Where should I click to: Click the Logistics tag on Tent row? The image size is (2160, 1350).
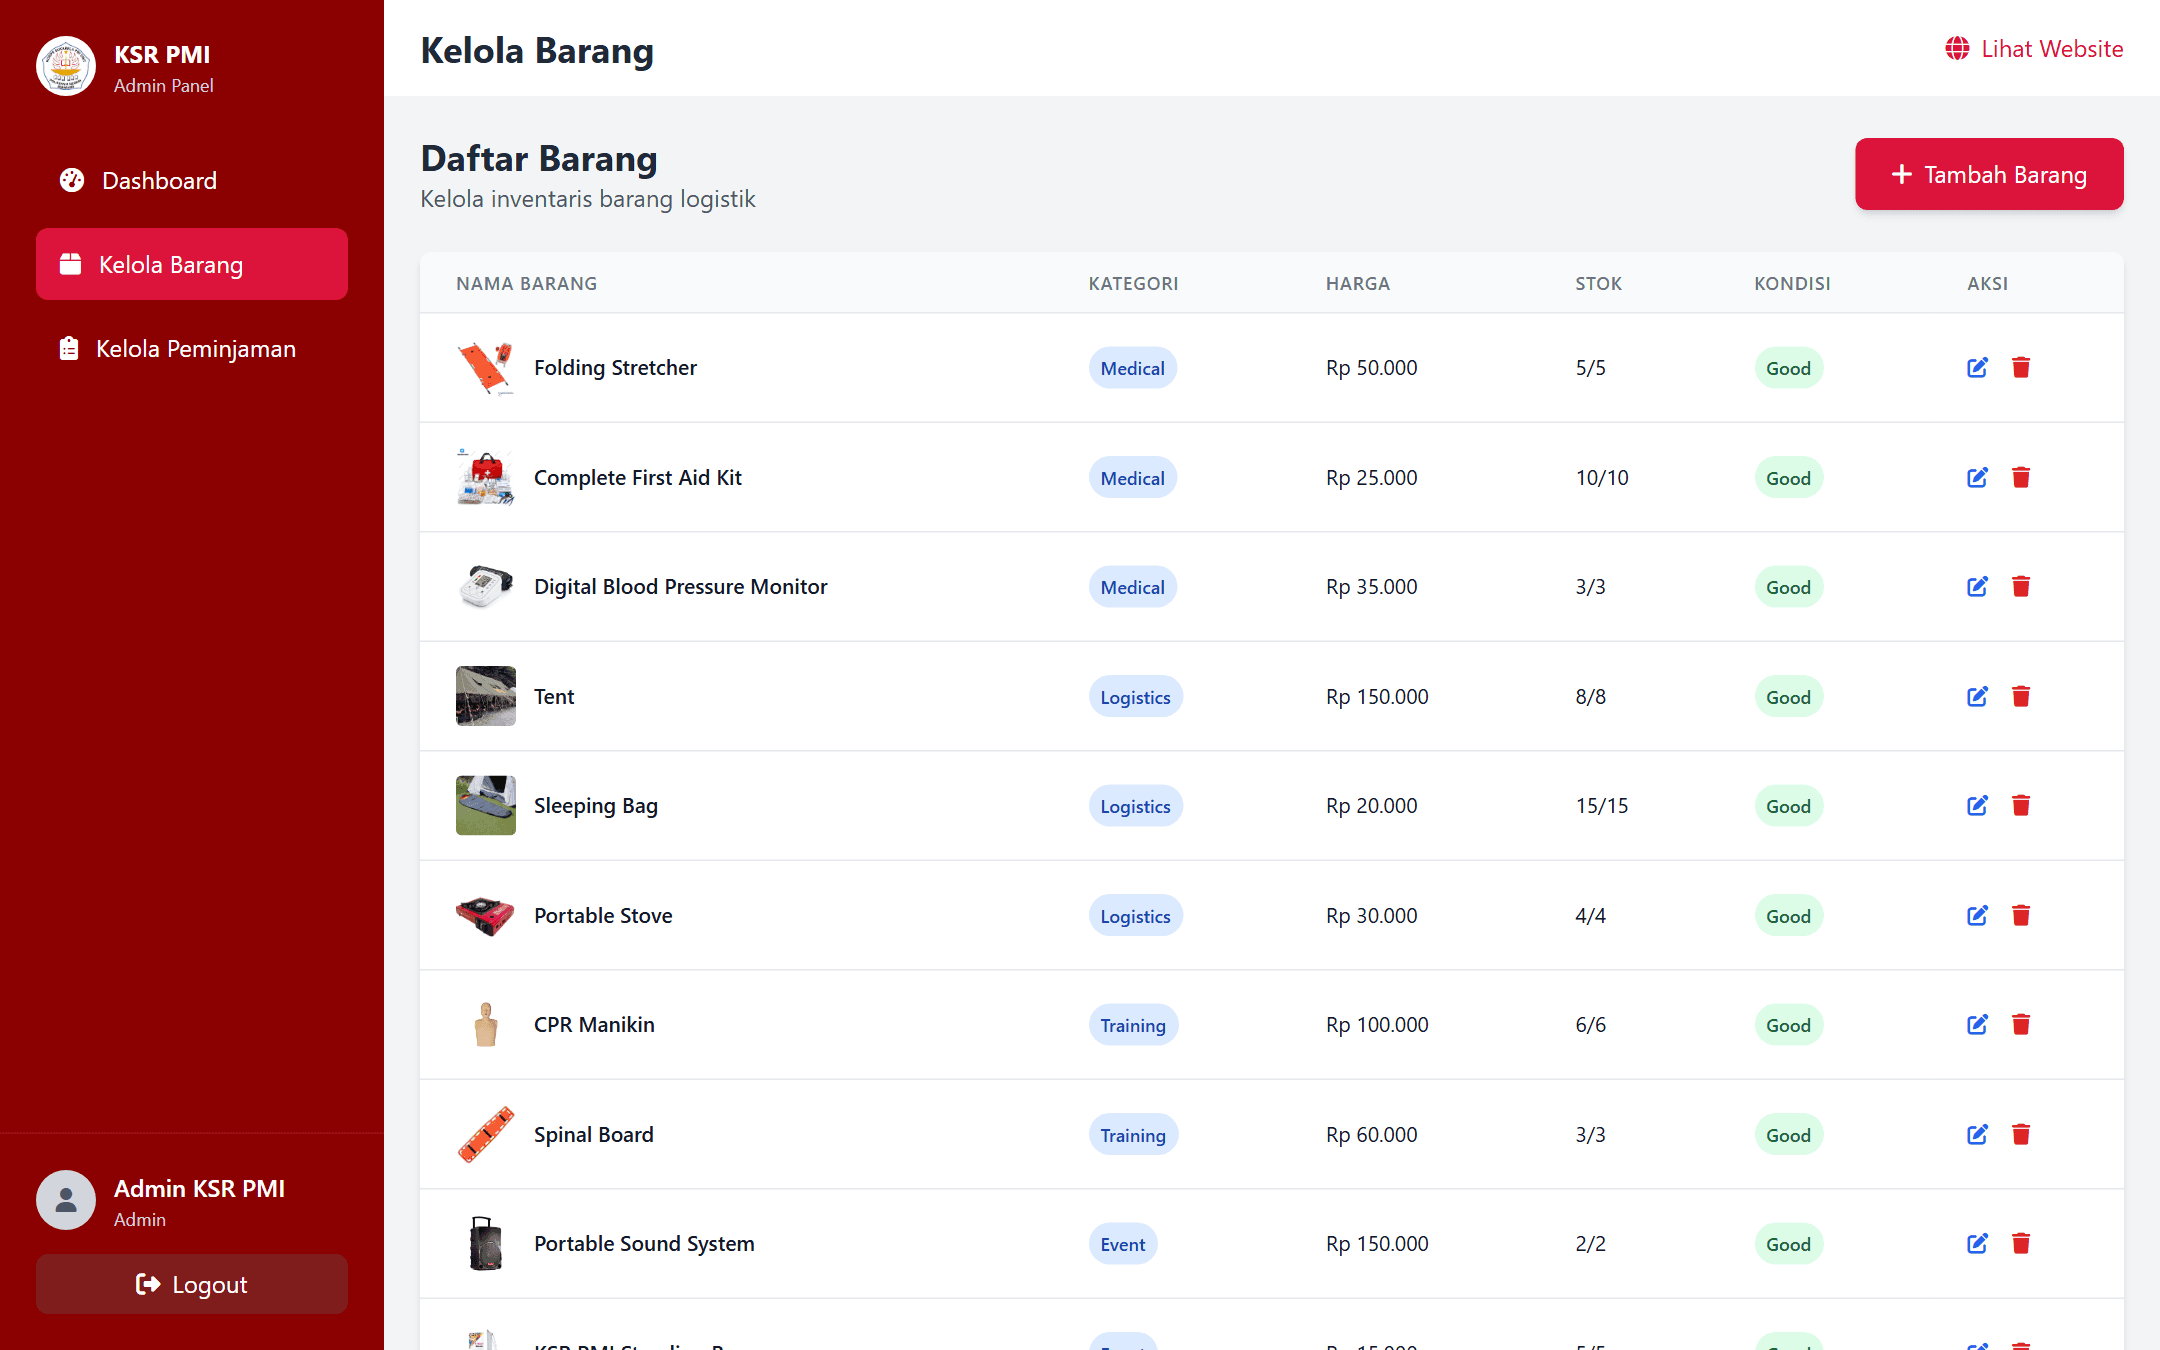pos(1135,697)
